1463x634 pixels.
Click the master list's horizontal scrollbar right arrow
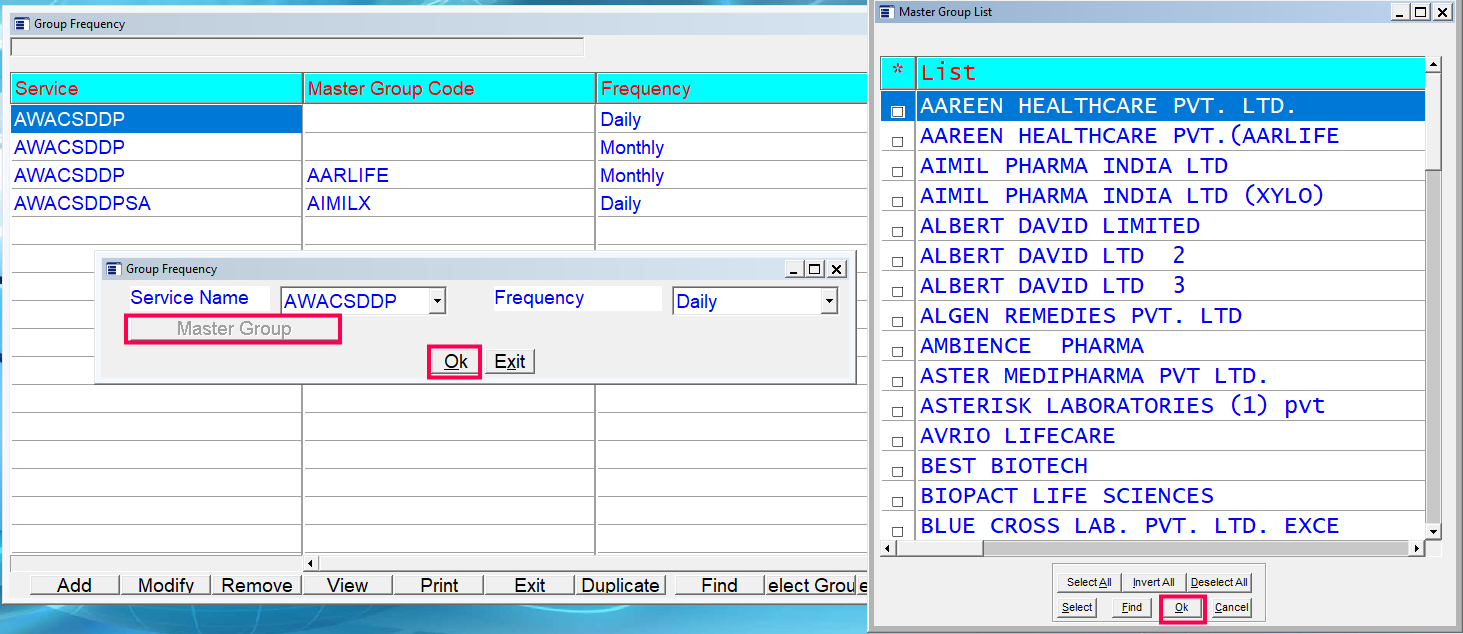point(1416,548)
